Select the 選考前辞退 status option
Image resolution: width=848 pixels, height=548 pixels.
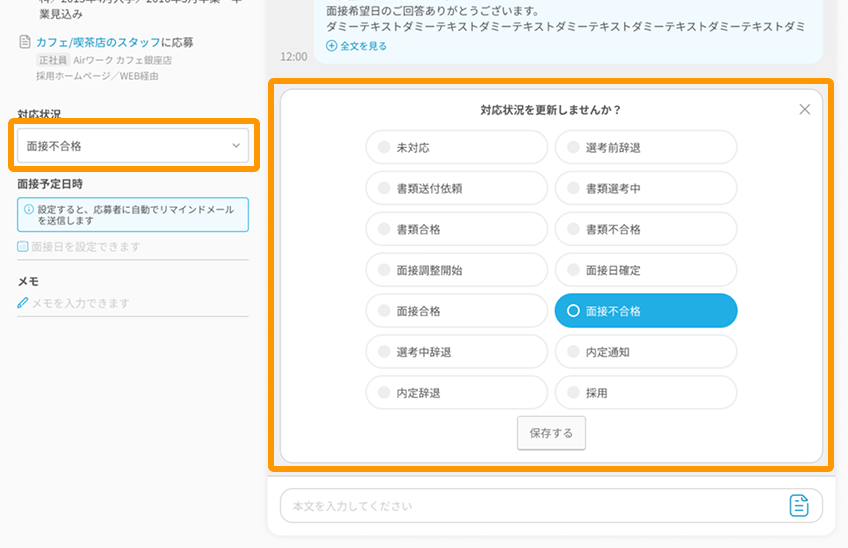[x=646, y=147]
